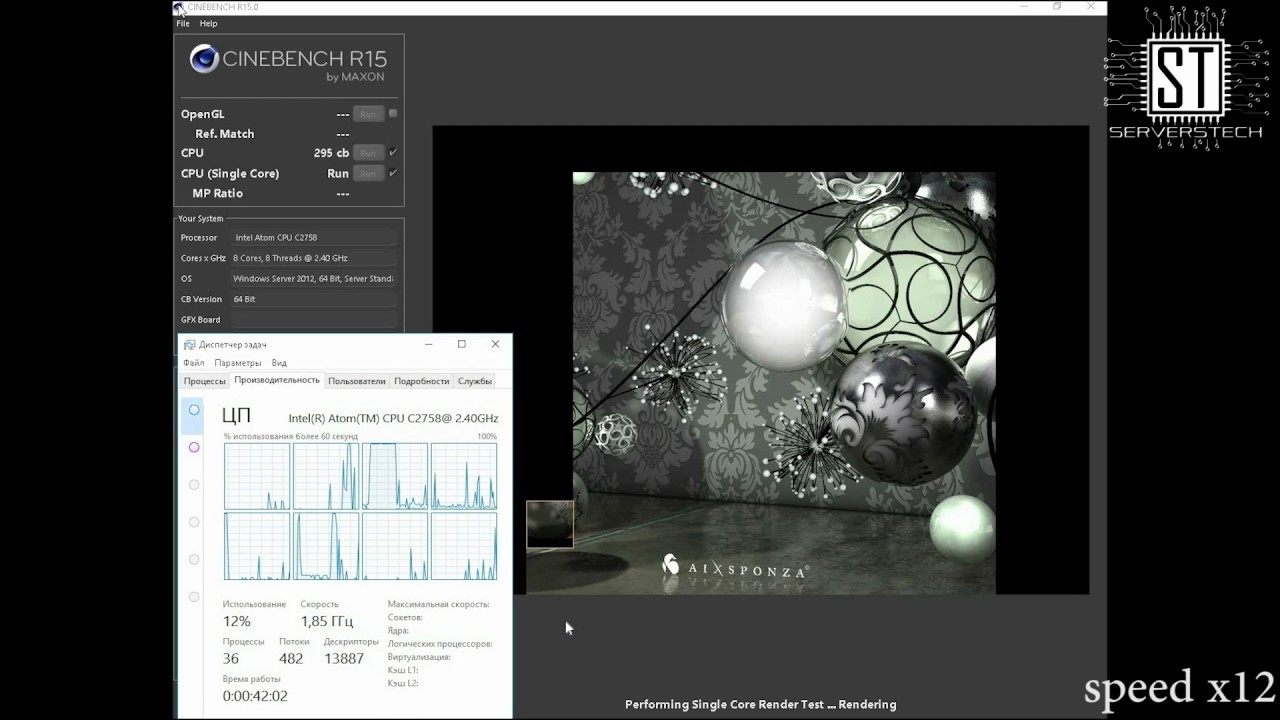Click status text "Performing Single Core Render Test"
The width and height of the screenshot is (1280, 720).
723,705
